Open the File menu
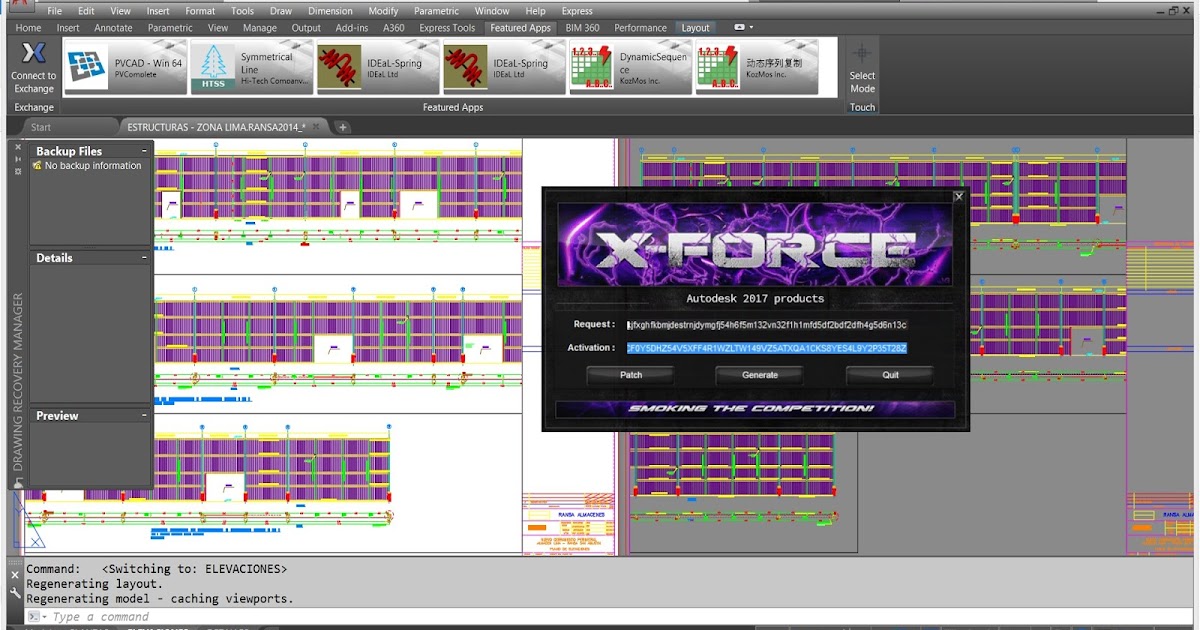The image size is (1200, 630). (55, 11)
